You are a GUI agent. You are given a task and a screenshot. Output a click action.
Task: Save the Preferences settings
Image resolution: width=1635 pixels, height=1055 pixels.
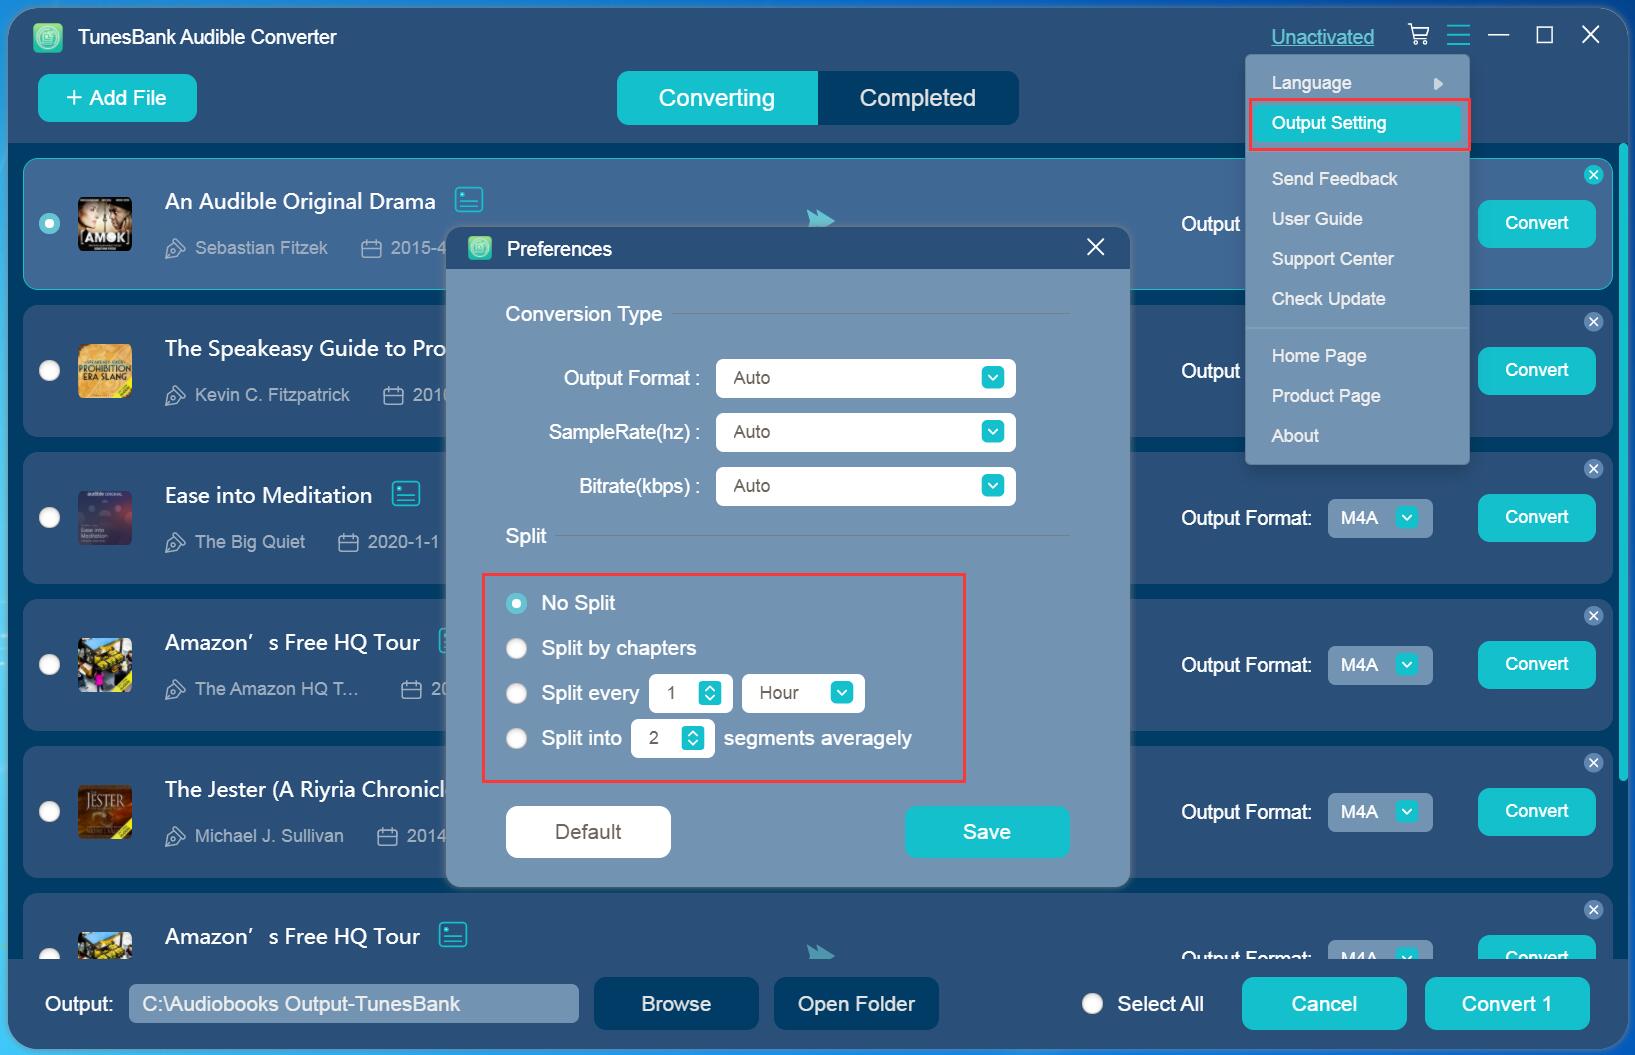[987, 832]
